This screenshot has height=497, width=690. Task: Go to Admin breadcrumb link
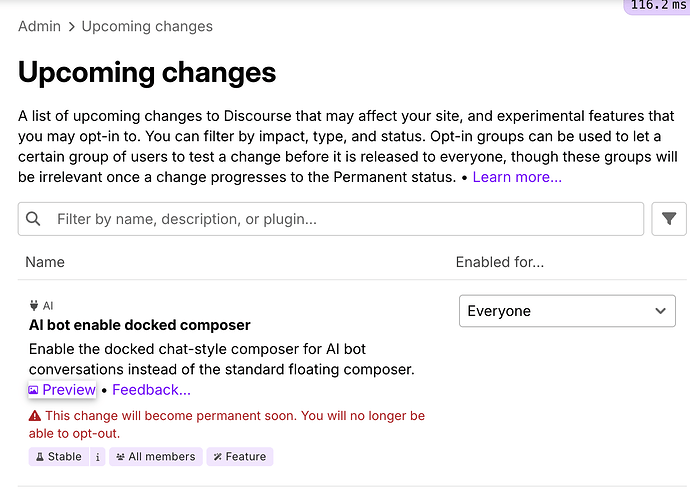39,26
